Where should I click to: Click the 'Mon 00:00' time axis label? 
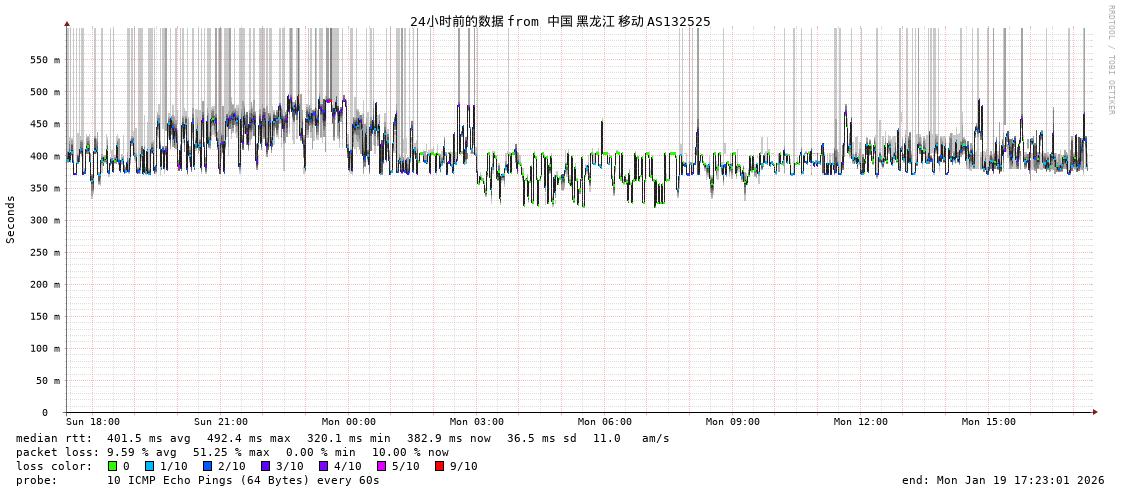(349, 422)
